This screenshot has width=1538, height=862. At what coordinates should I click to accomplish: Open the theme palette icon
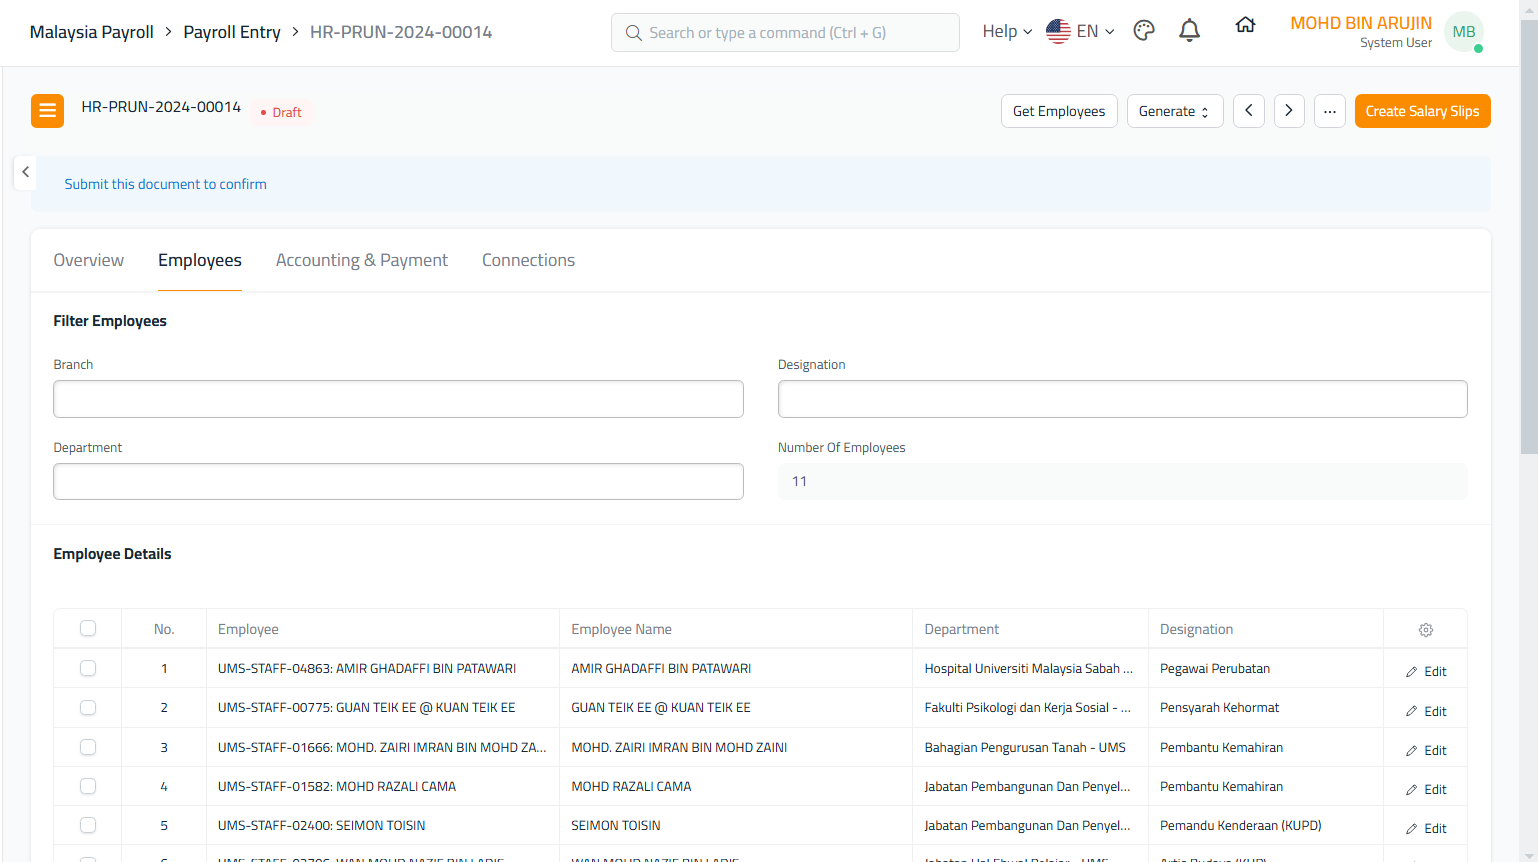[x=1144, y=31]
